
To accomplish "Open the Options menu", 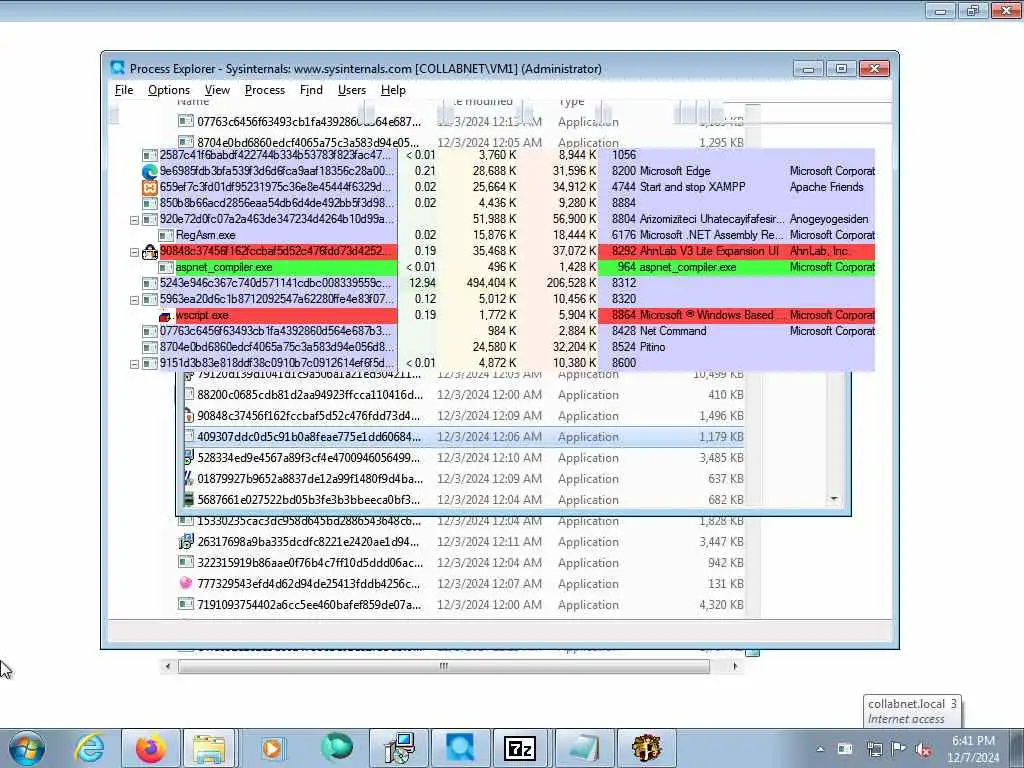I will tap(168, 90).
